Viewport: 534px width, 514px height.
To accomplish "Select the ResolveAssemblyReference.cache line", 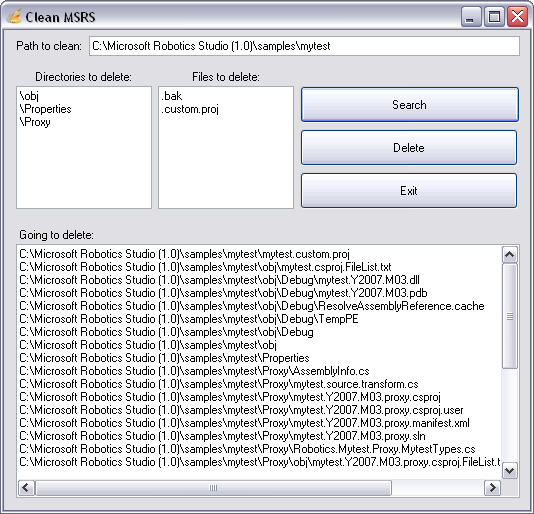I will (x=252, y=306).
